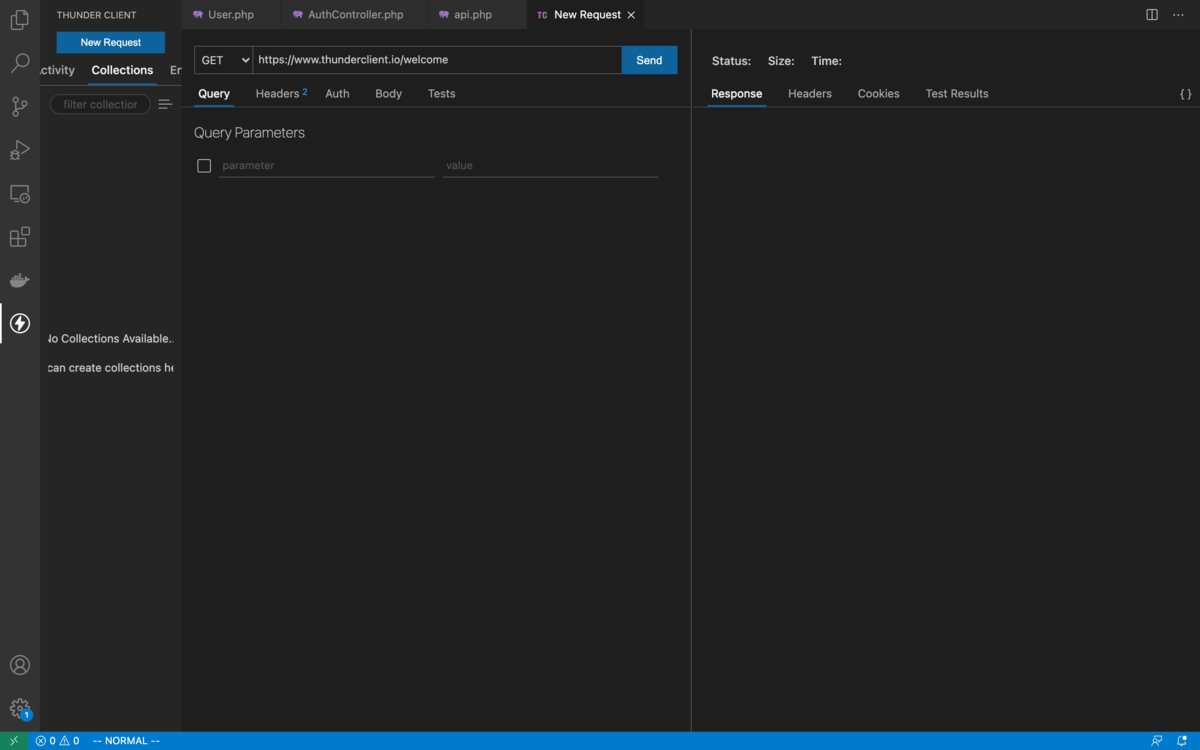The image size is (1200, 750).
Task: Open the Search view in activity bar
Action: 19,63
